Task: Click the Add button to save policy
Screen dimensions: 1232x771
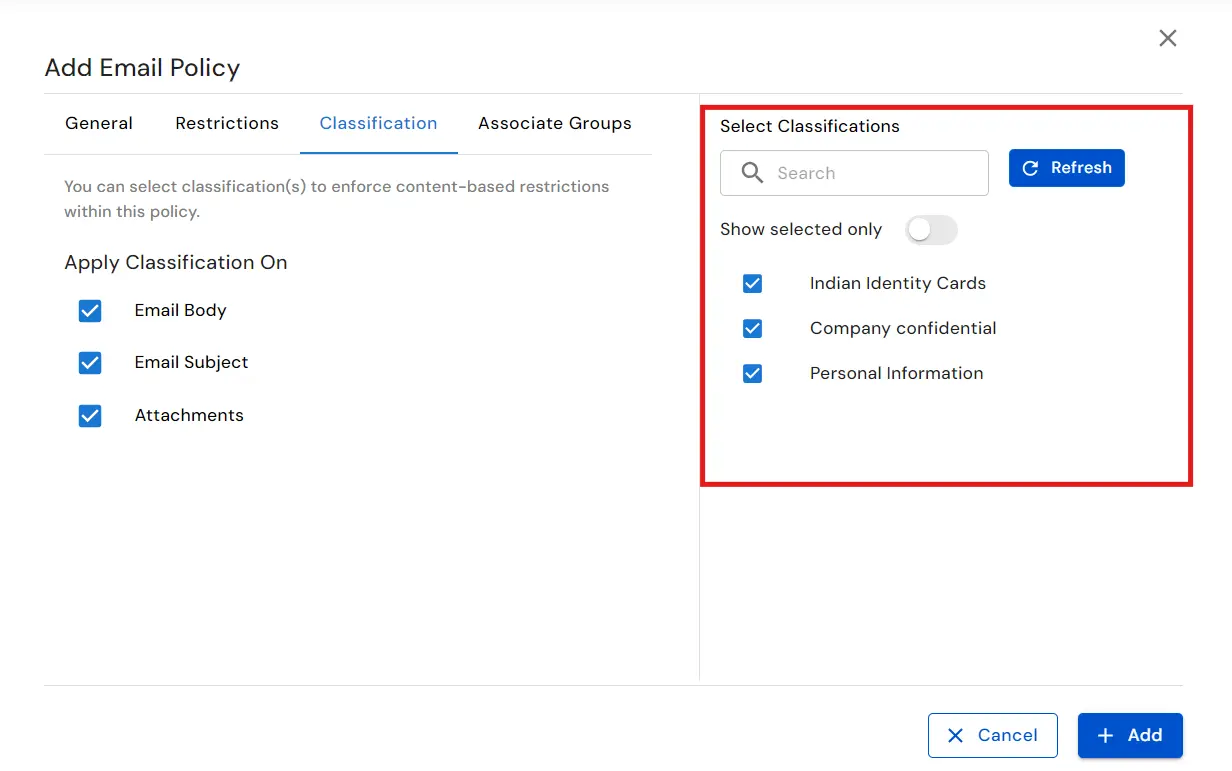Action: pyautogui.click(x=1130, y=735)
